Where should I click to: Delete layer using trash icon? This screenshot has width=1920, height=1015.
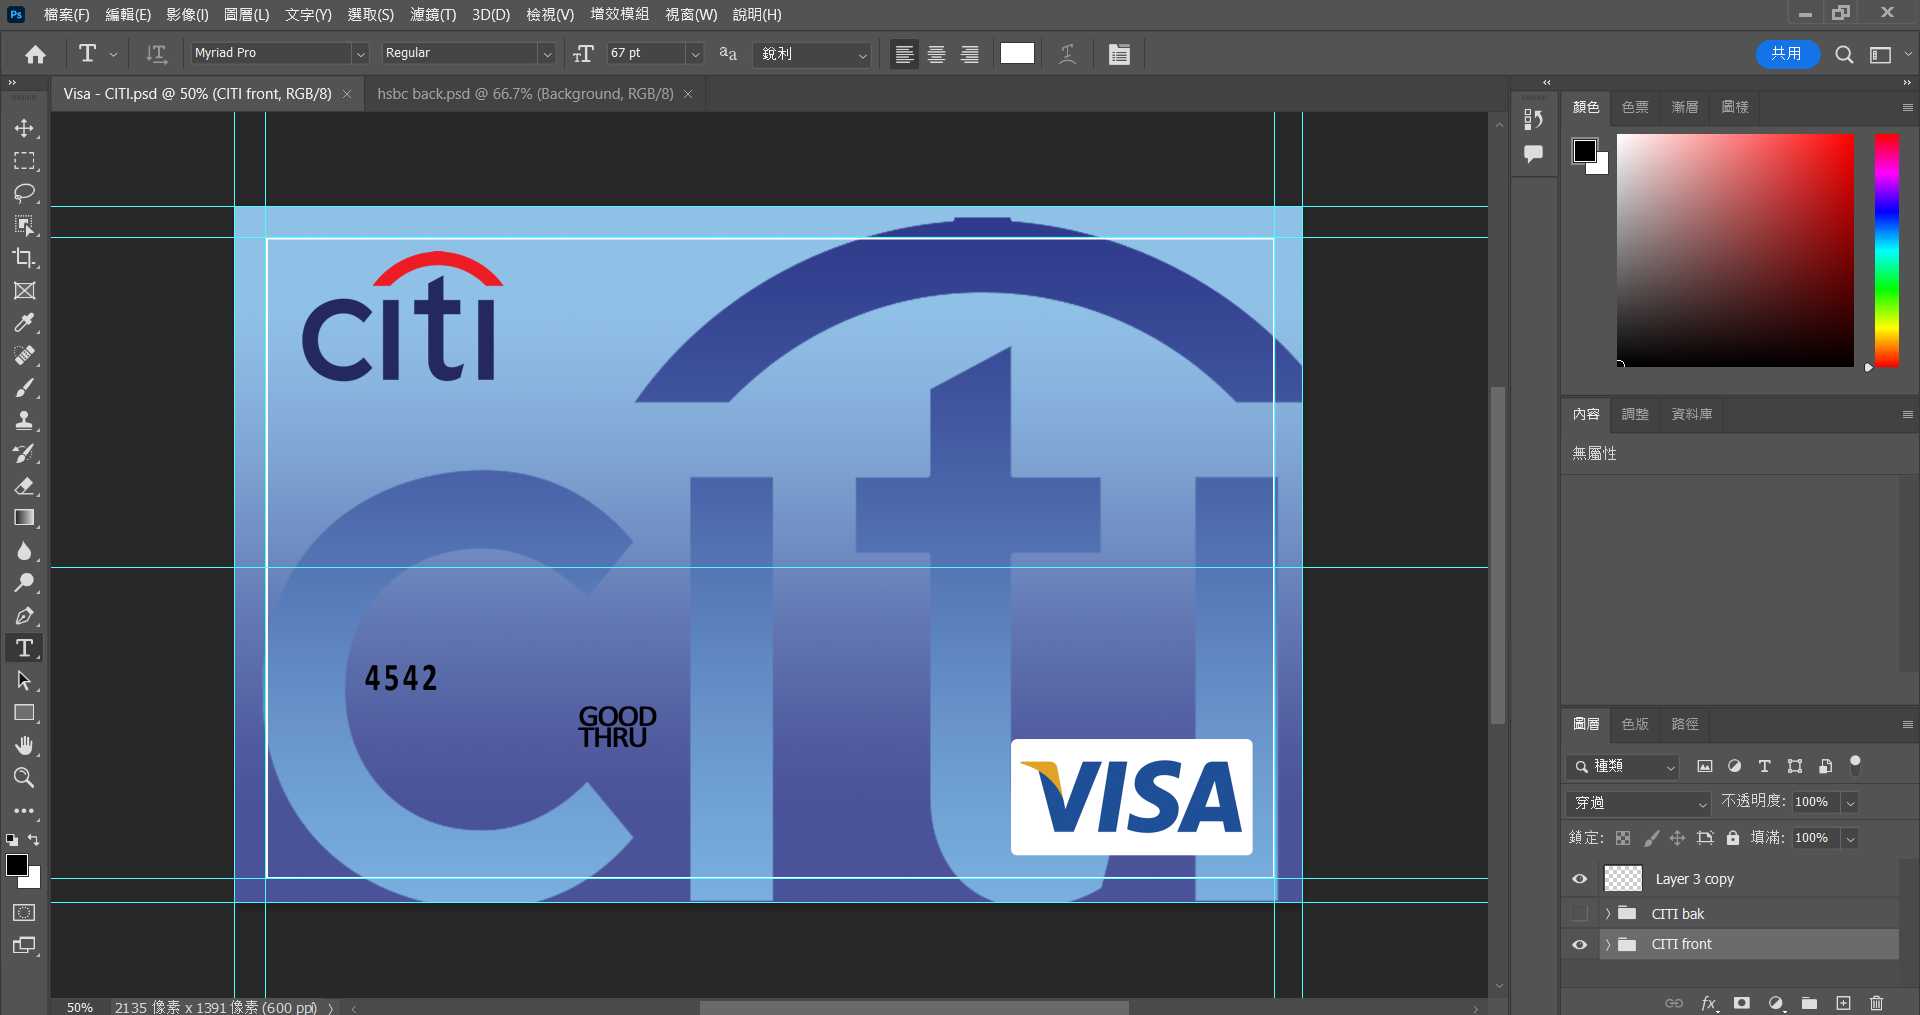[x=1877, y=1003]
